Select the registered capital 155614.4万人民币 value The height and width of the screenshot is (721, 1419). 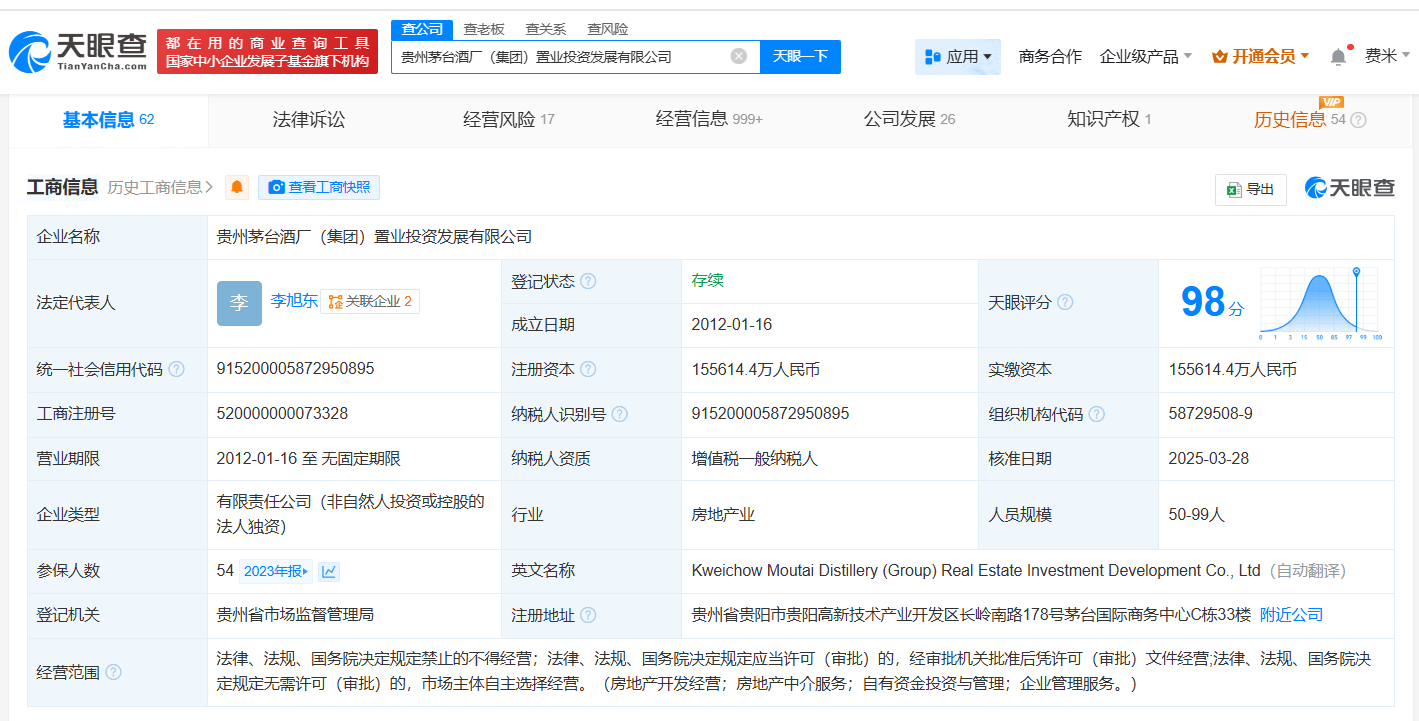click(x=756, y=369)
